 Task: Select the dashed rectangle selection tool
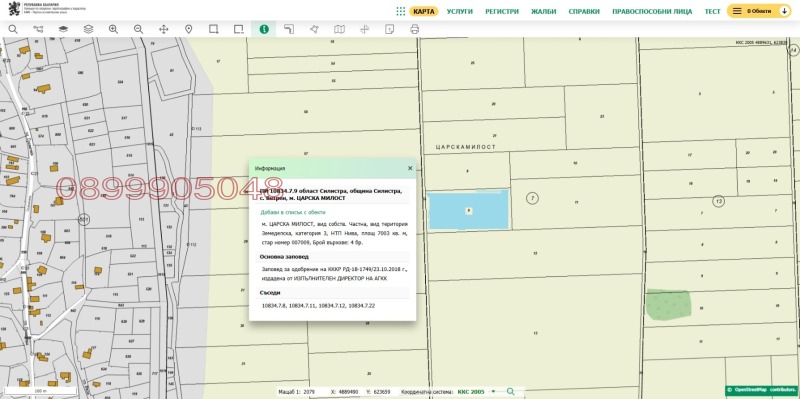point(239,29)
